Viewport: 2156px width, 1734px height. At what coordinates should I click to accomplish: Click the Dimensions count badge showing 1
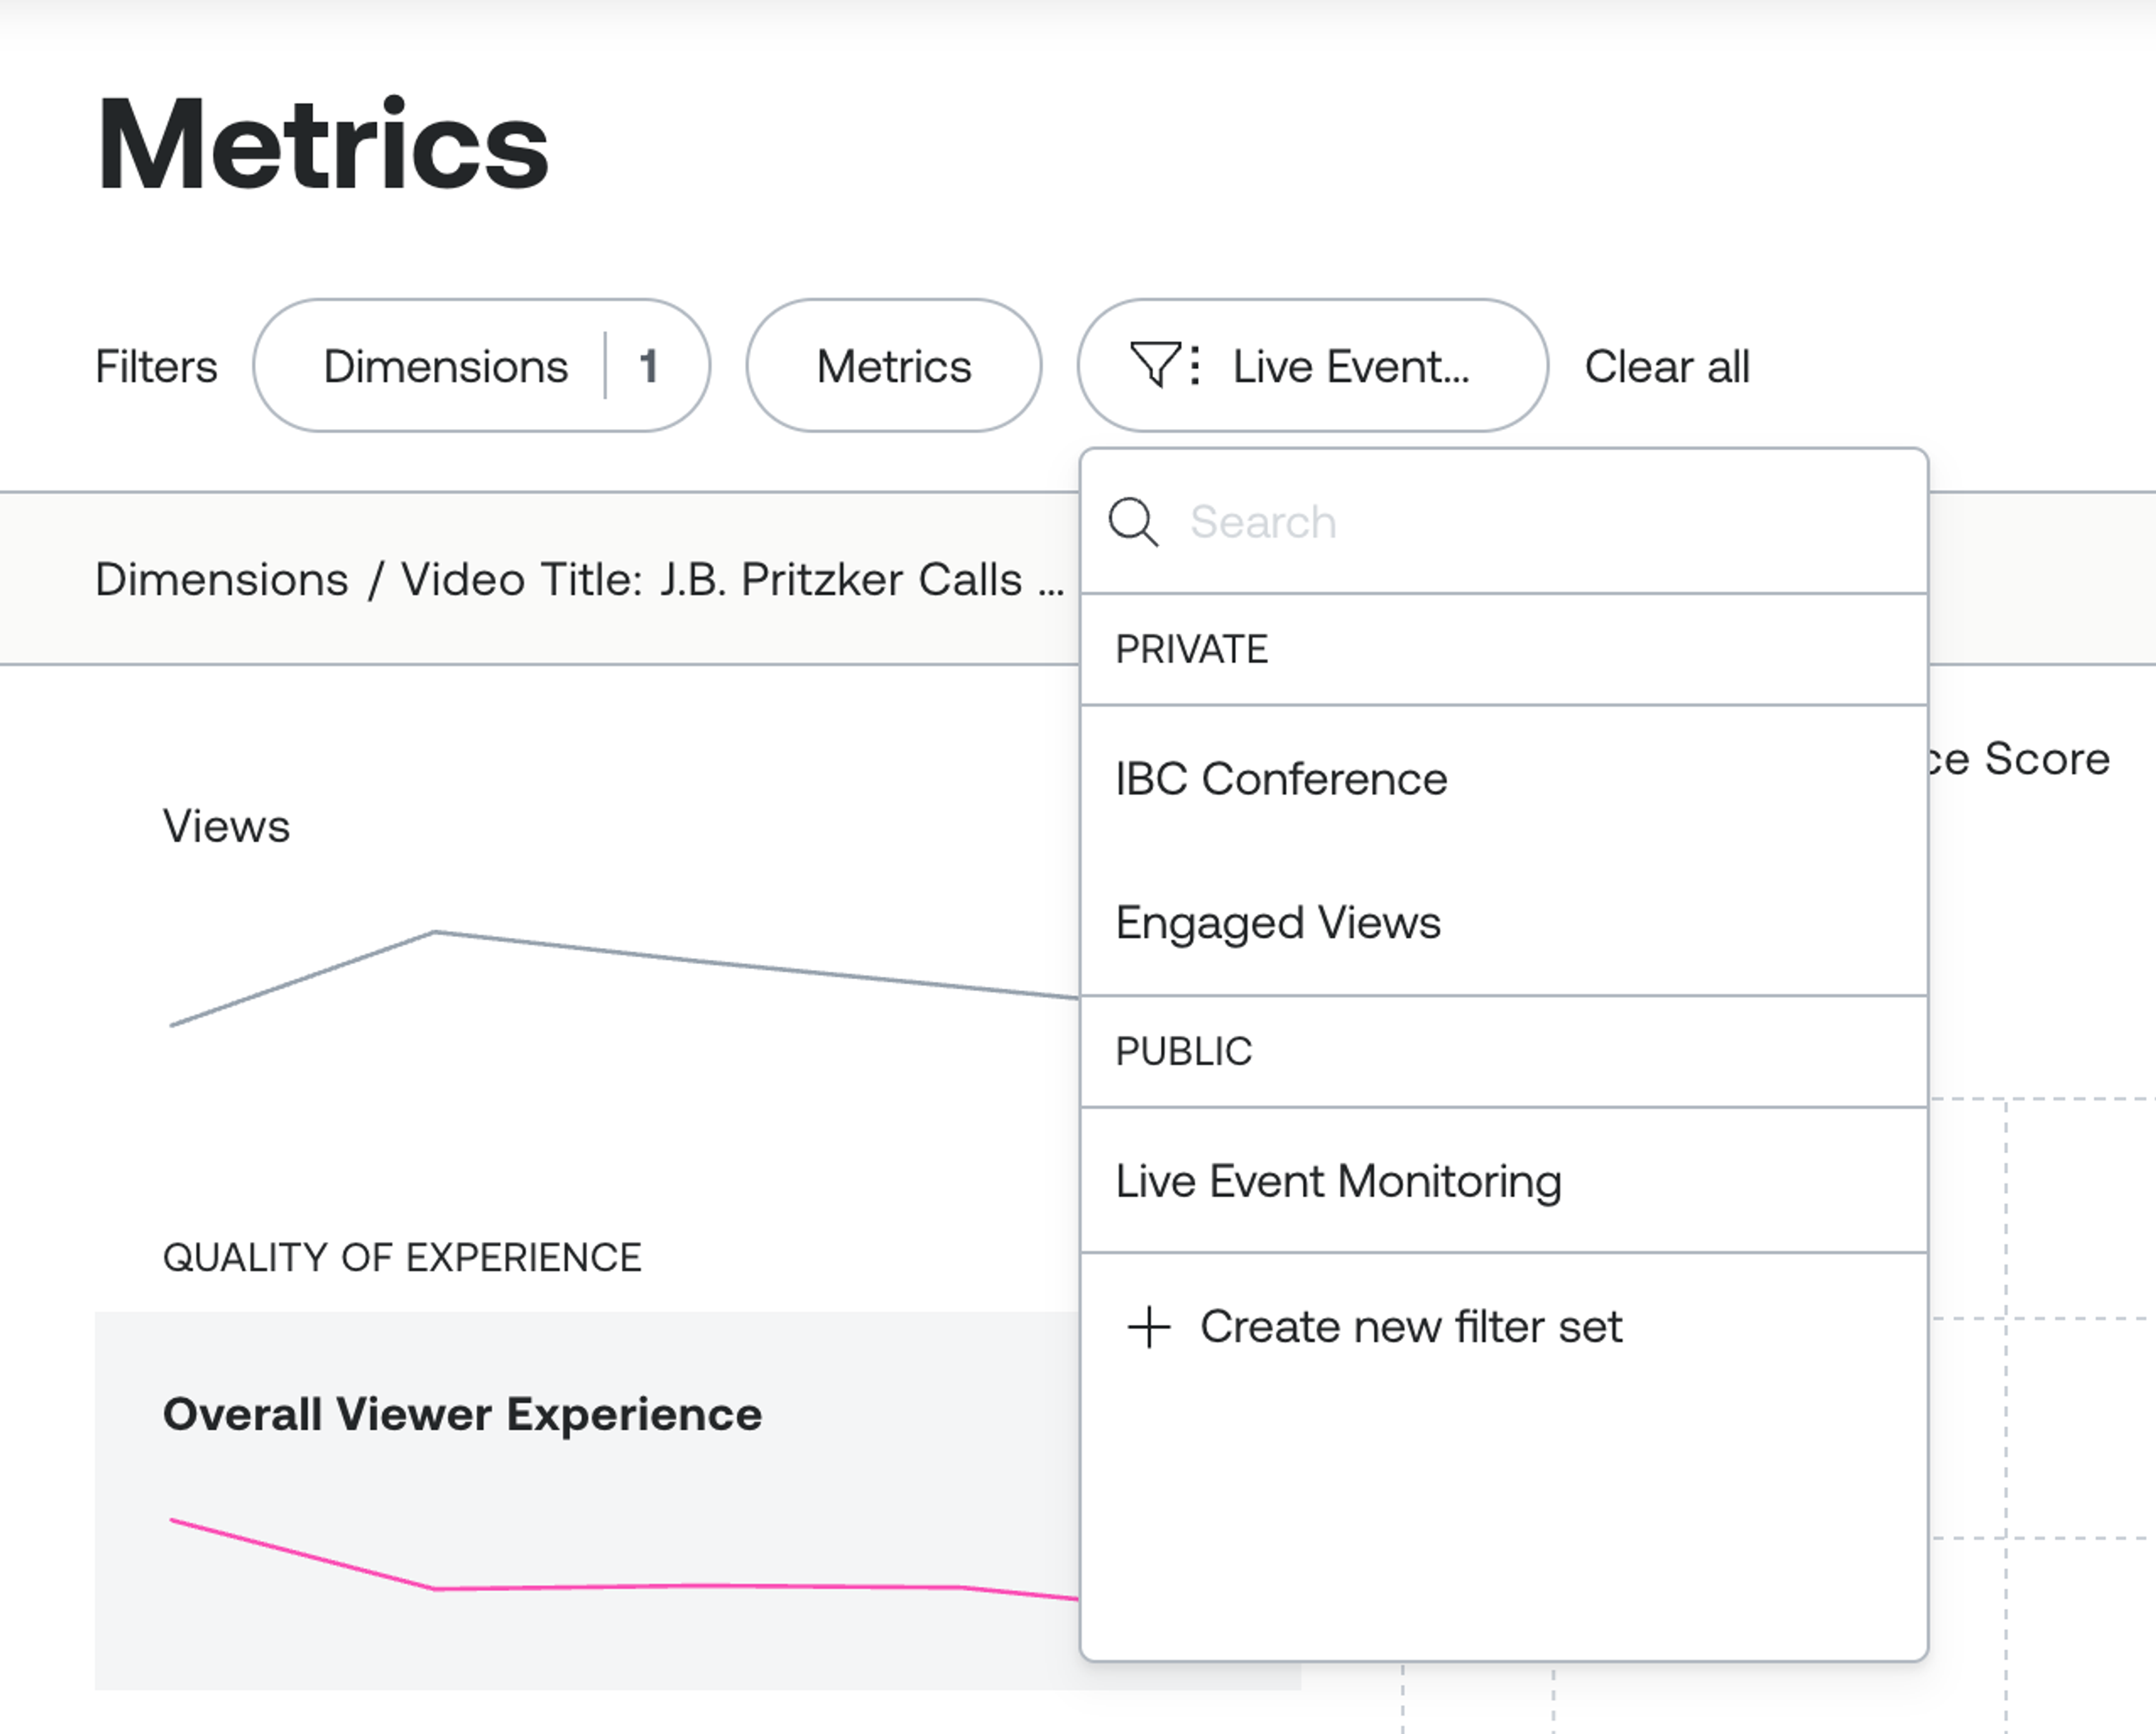(649, 366)
